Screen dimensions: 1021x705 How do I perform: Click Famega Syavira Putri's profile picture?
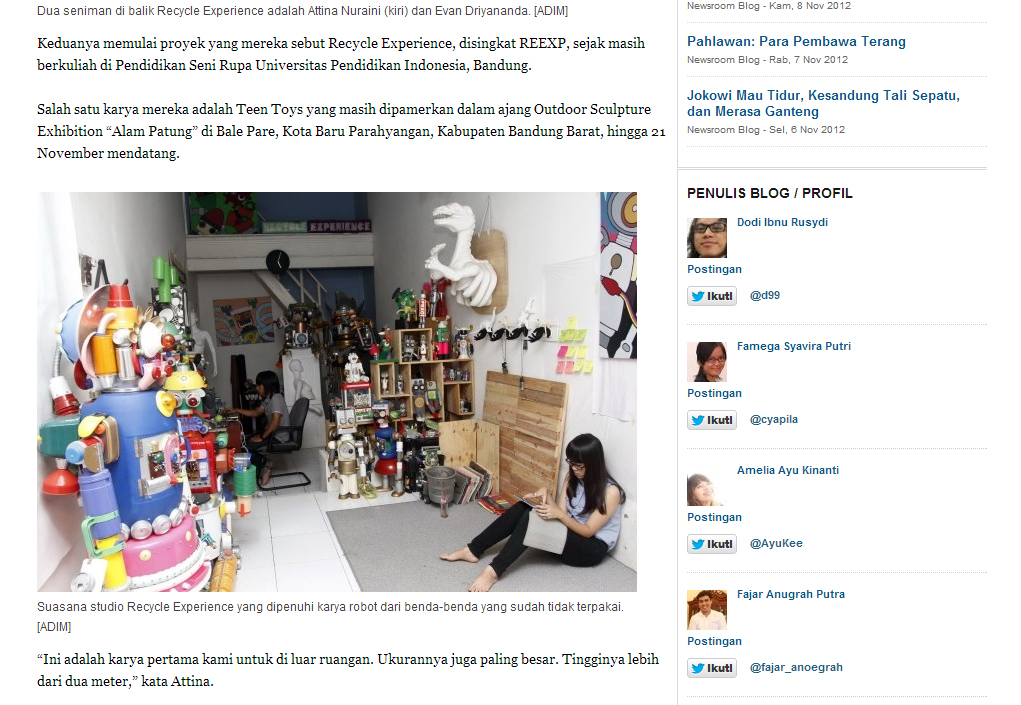[706, 362]
